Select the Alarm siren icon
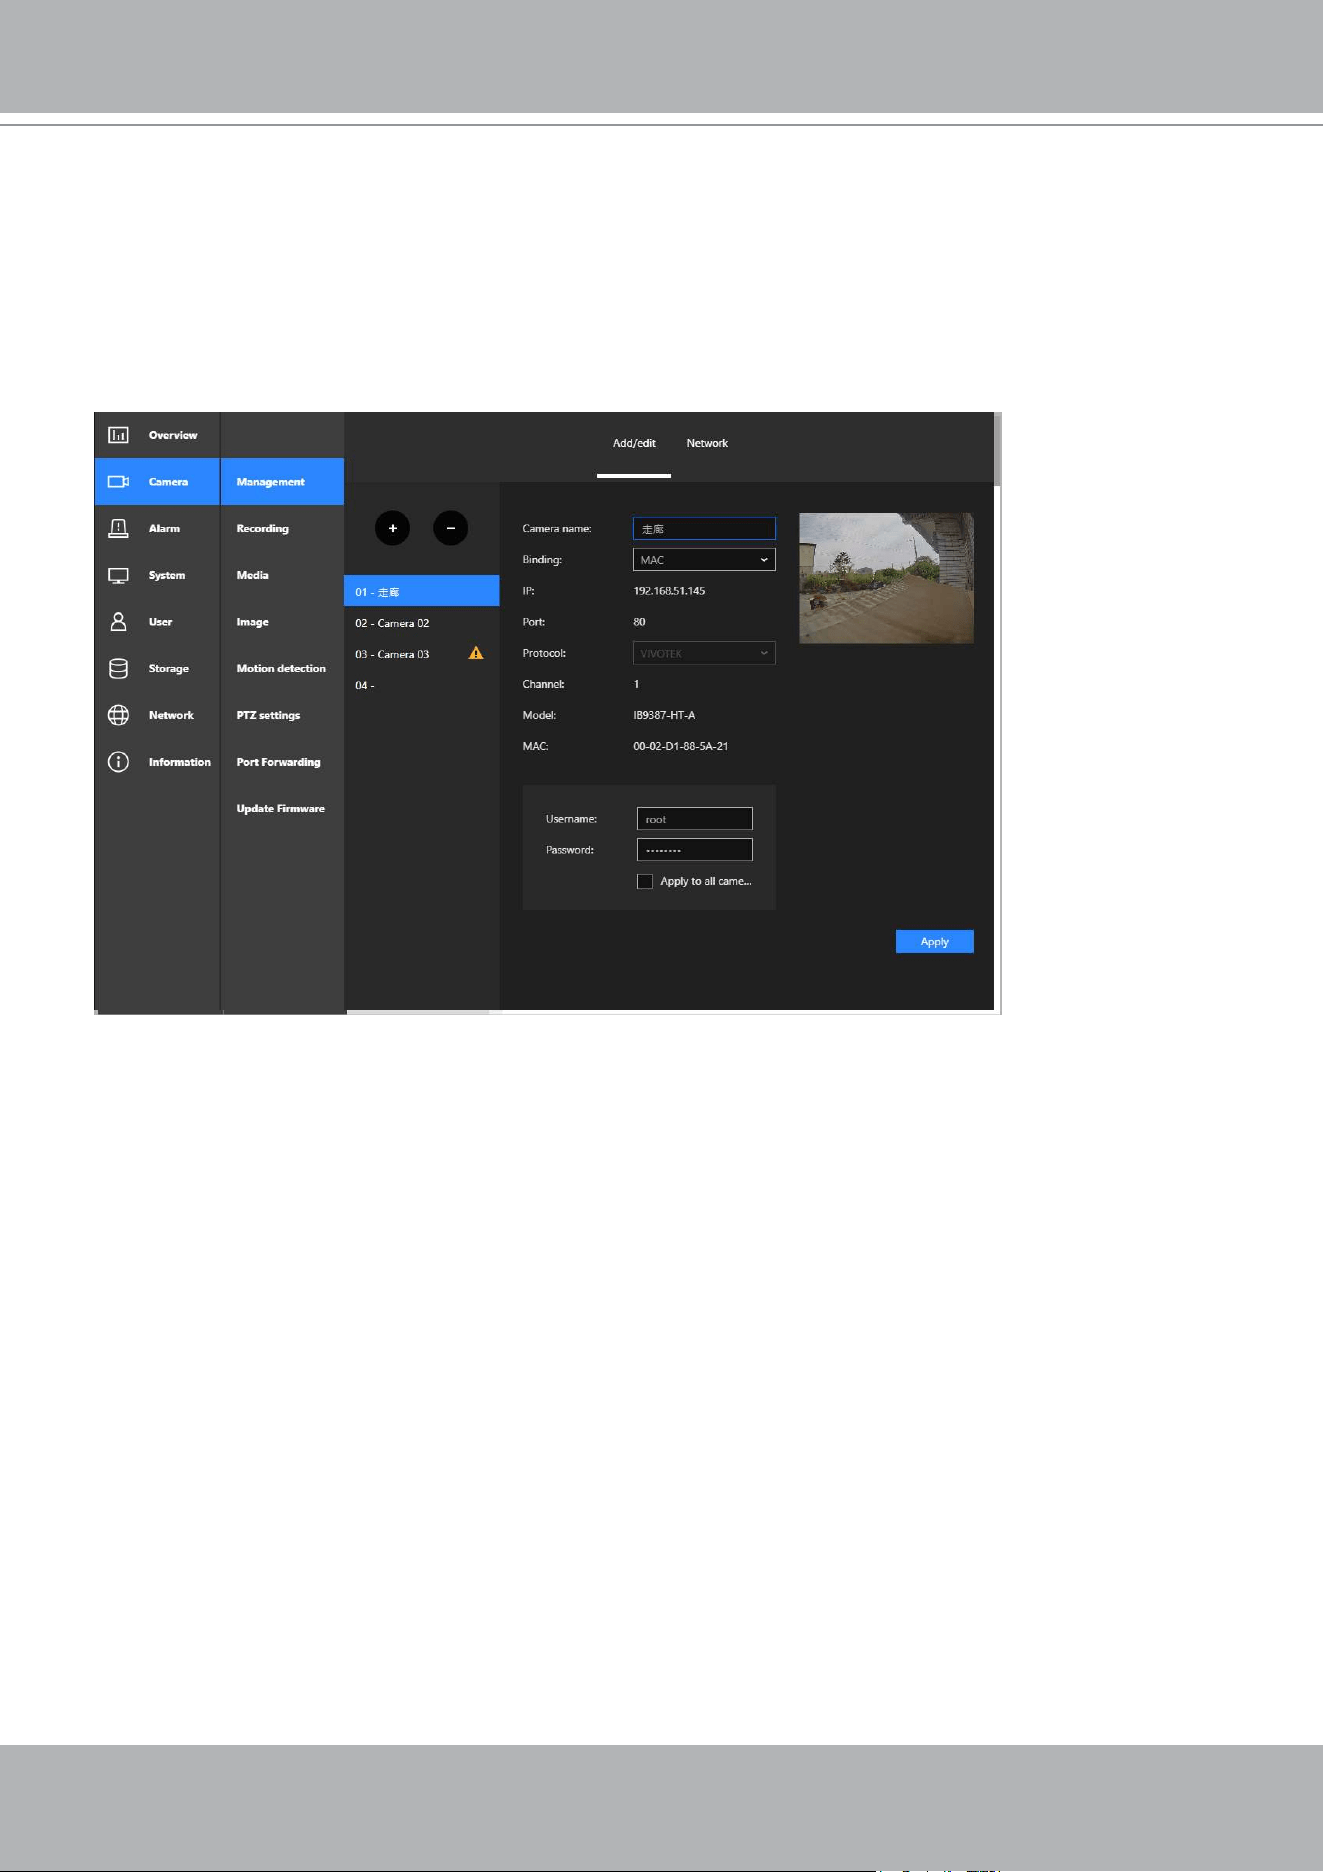This screenshot has width=1324, height=1872. [118, 528]
